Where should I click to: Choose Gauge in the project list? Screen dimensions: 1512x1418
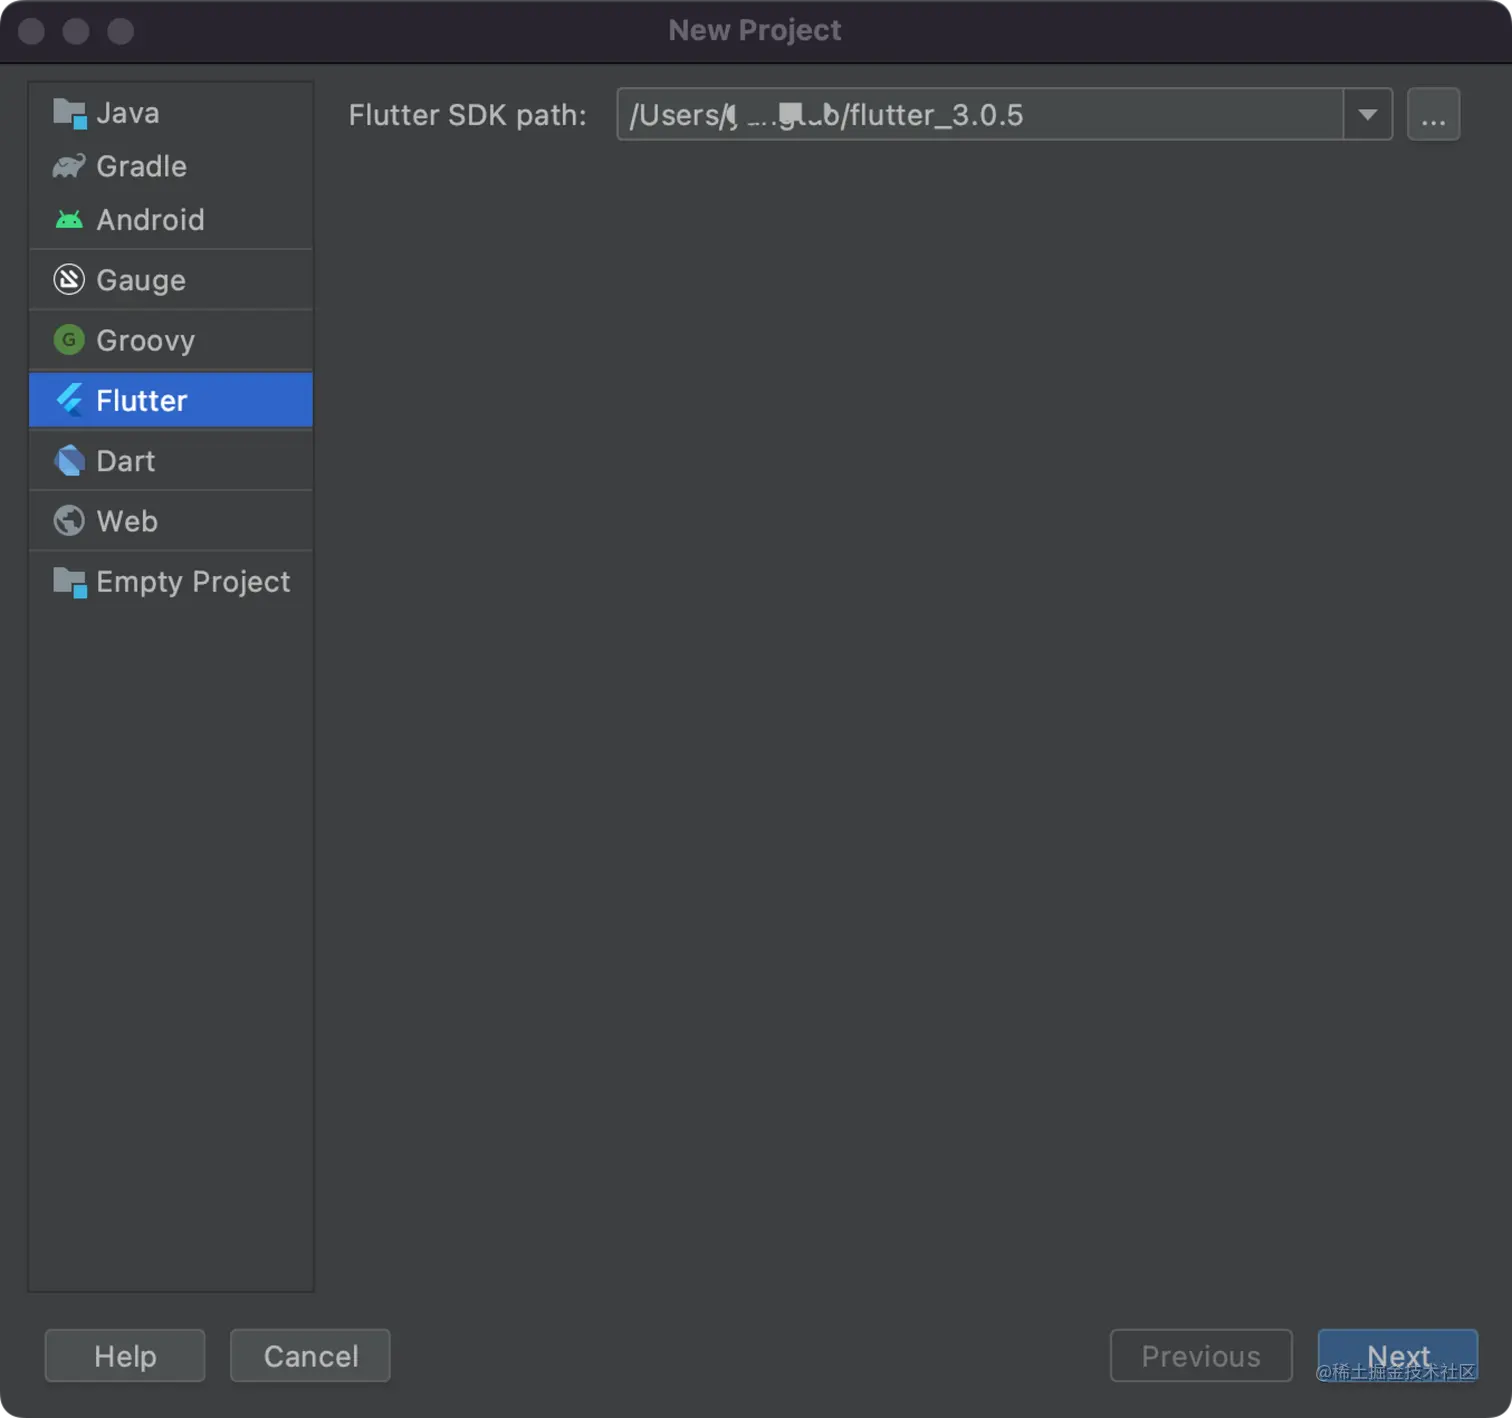click(171, 280)
